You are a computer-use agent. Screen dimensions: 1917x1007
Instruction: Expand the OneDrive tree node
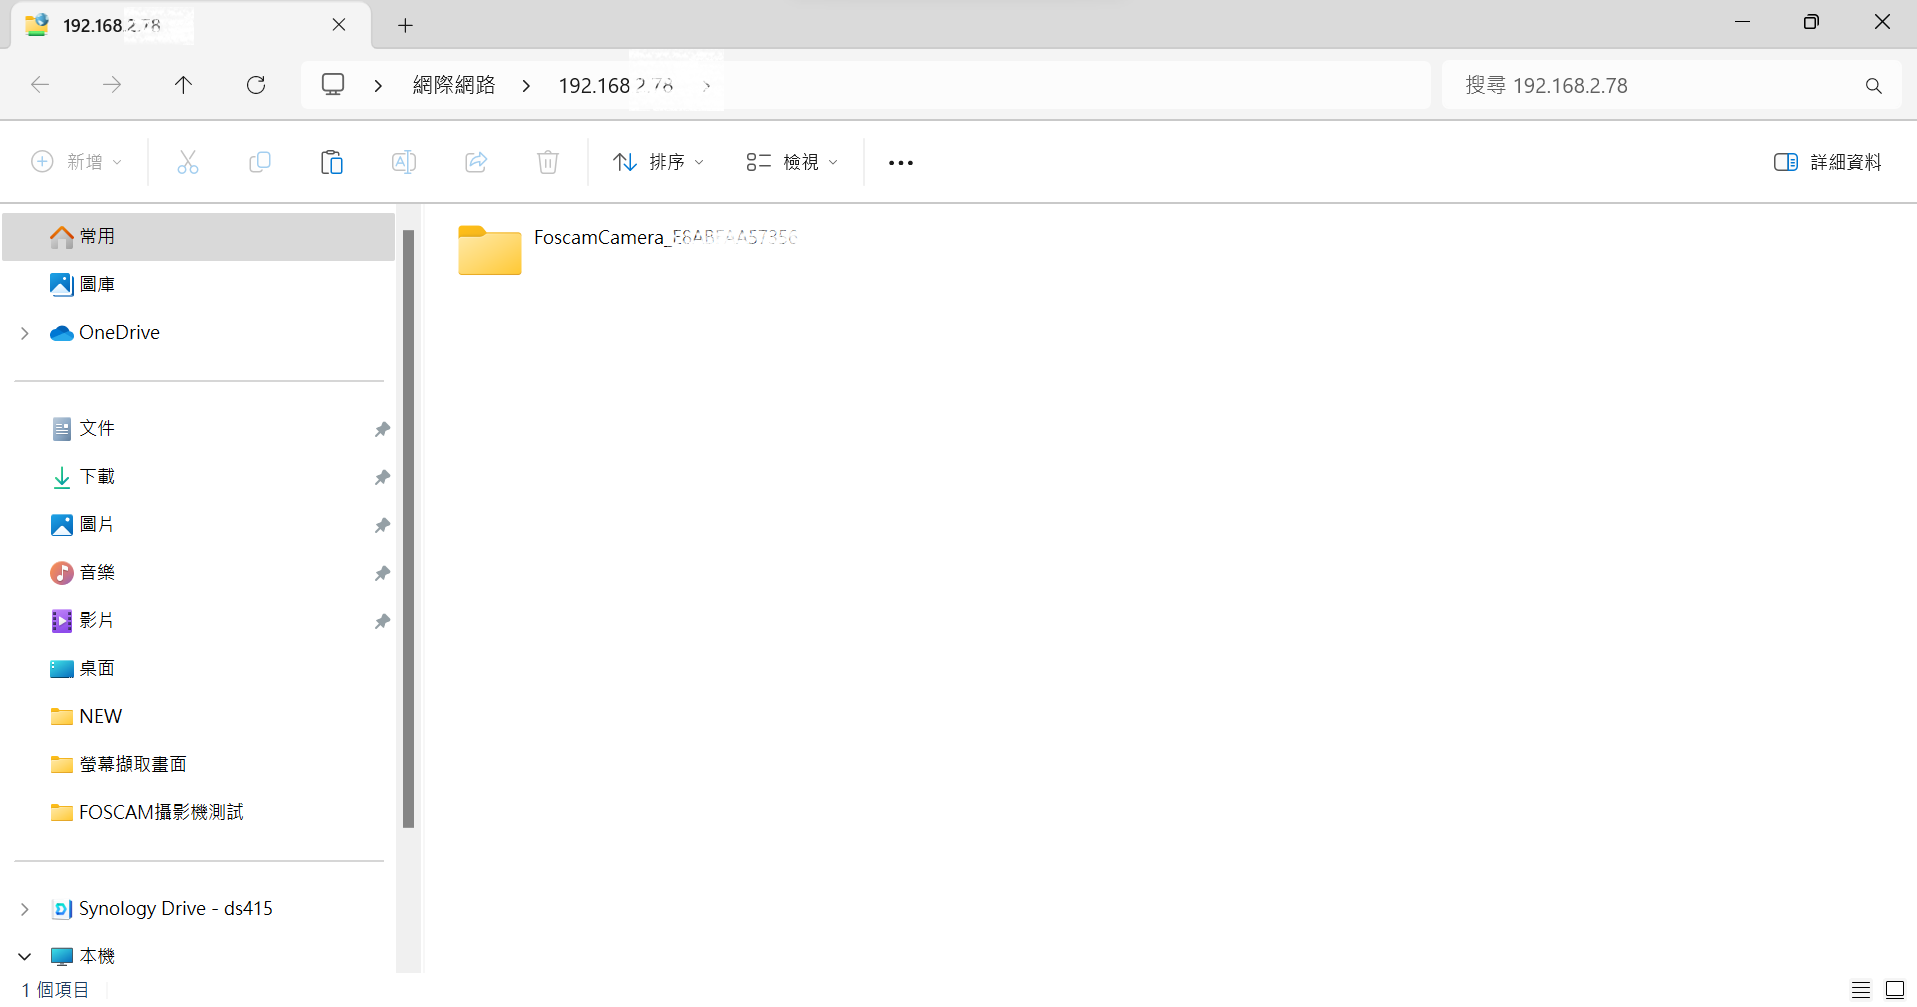click(x=25, y=333)
